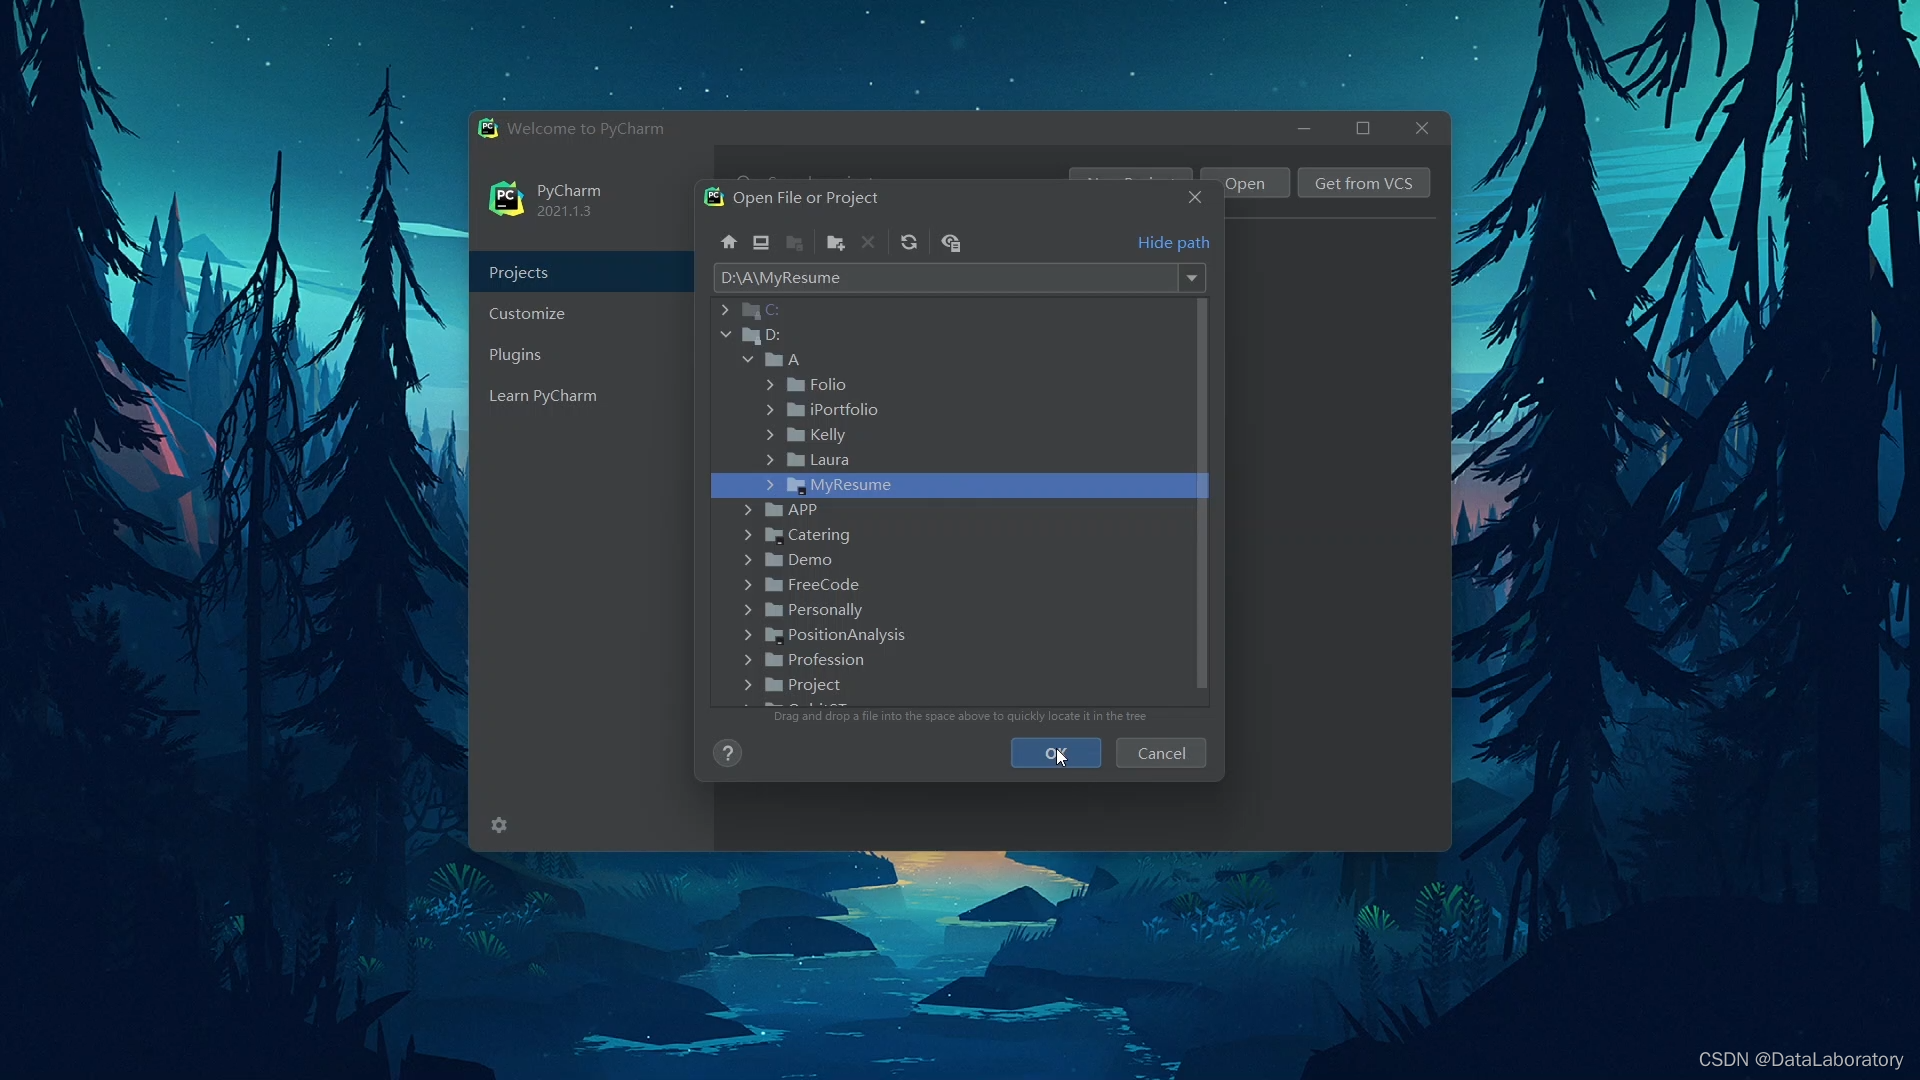Expand the Laura folder

click(x=770, y=460)
